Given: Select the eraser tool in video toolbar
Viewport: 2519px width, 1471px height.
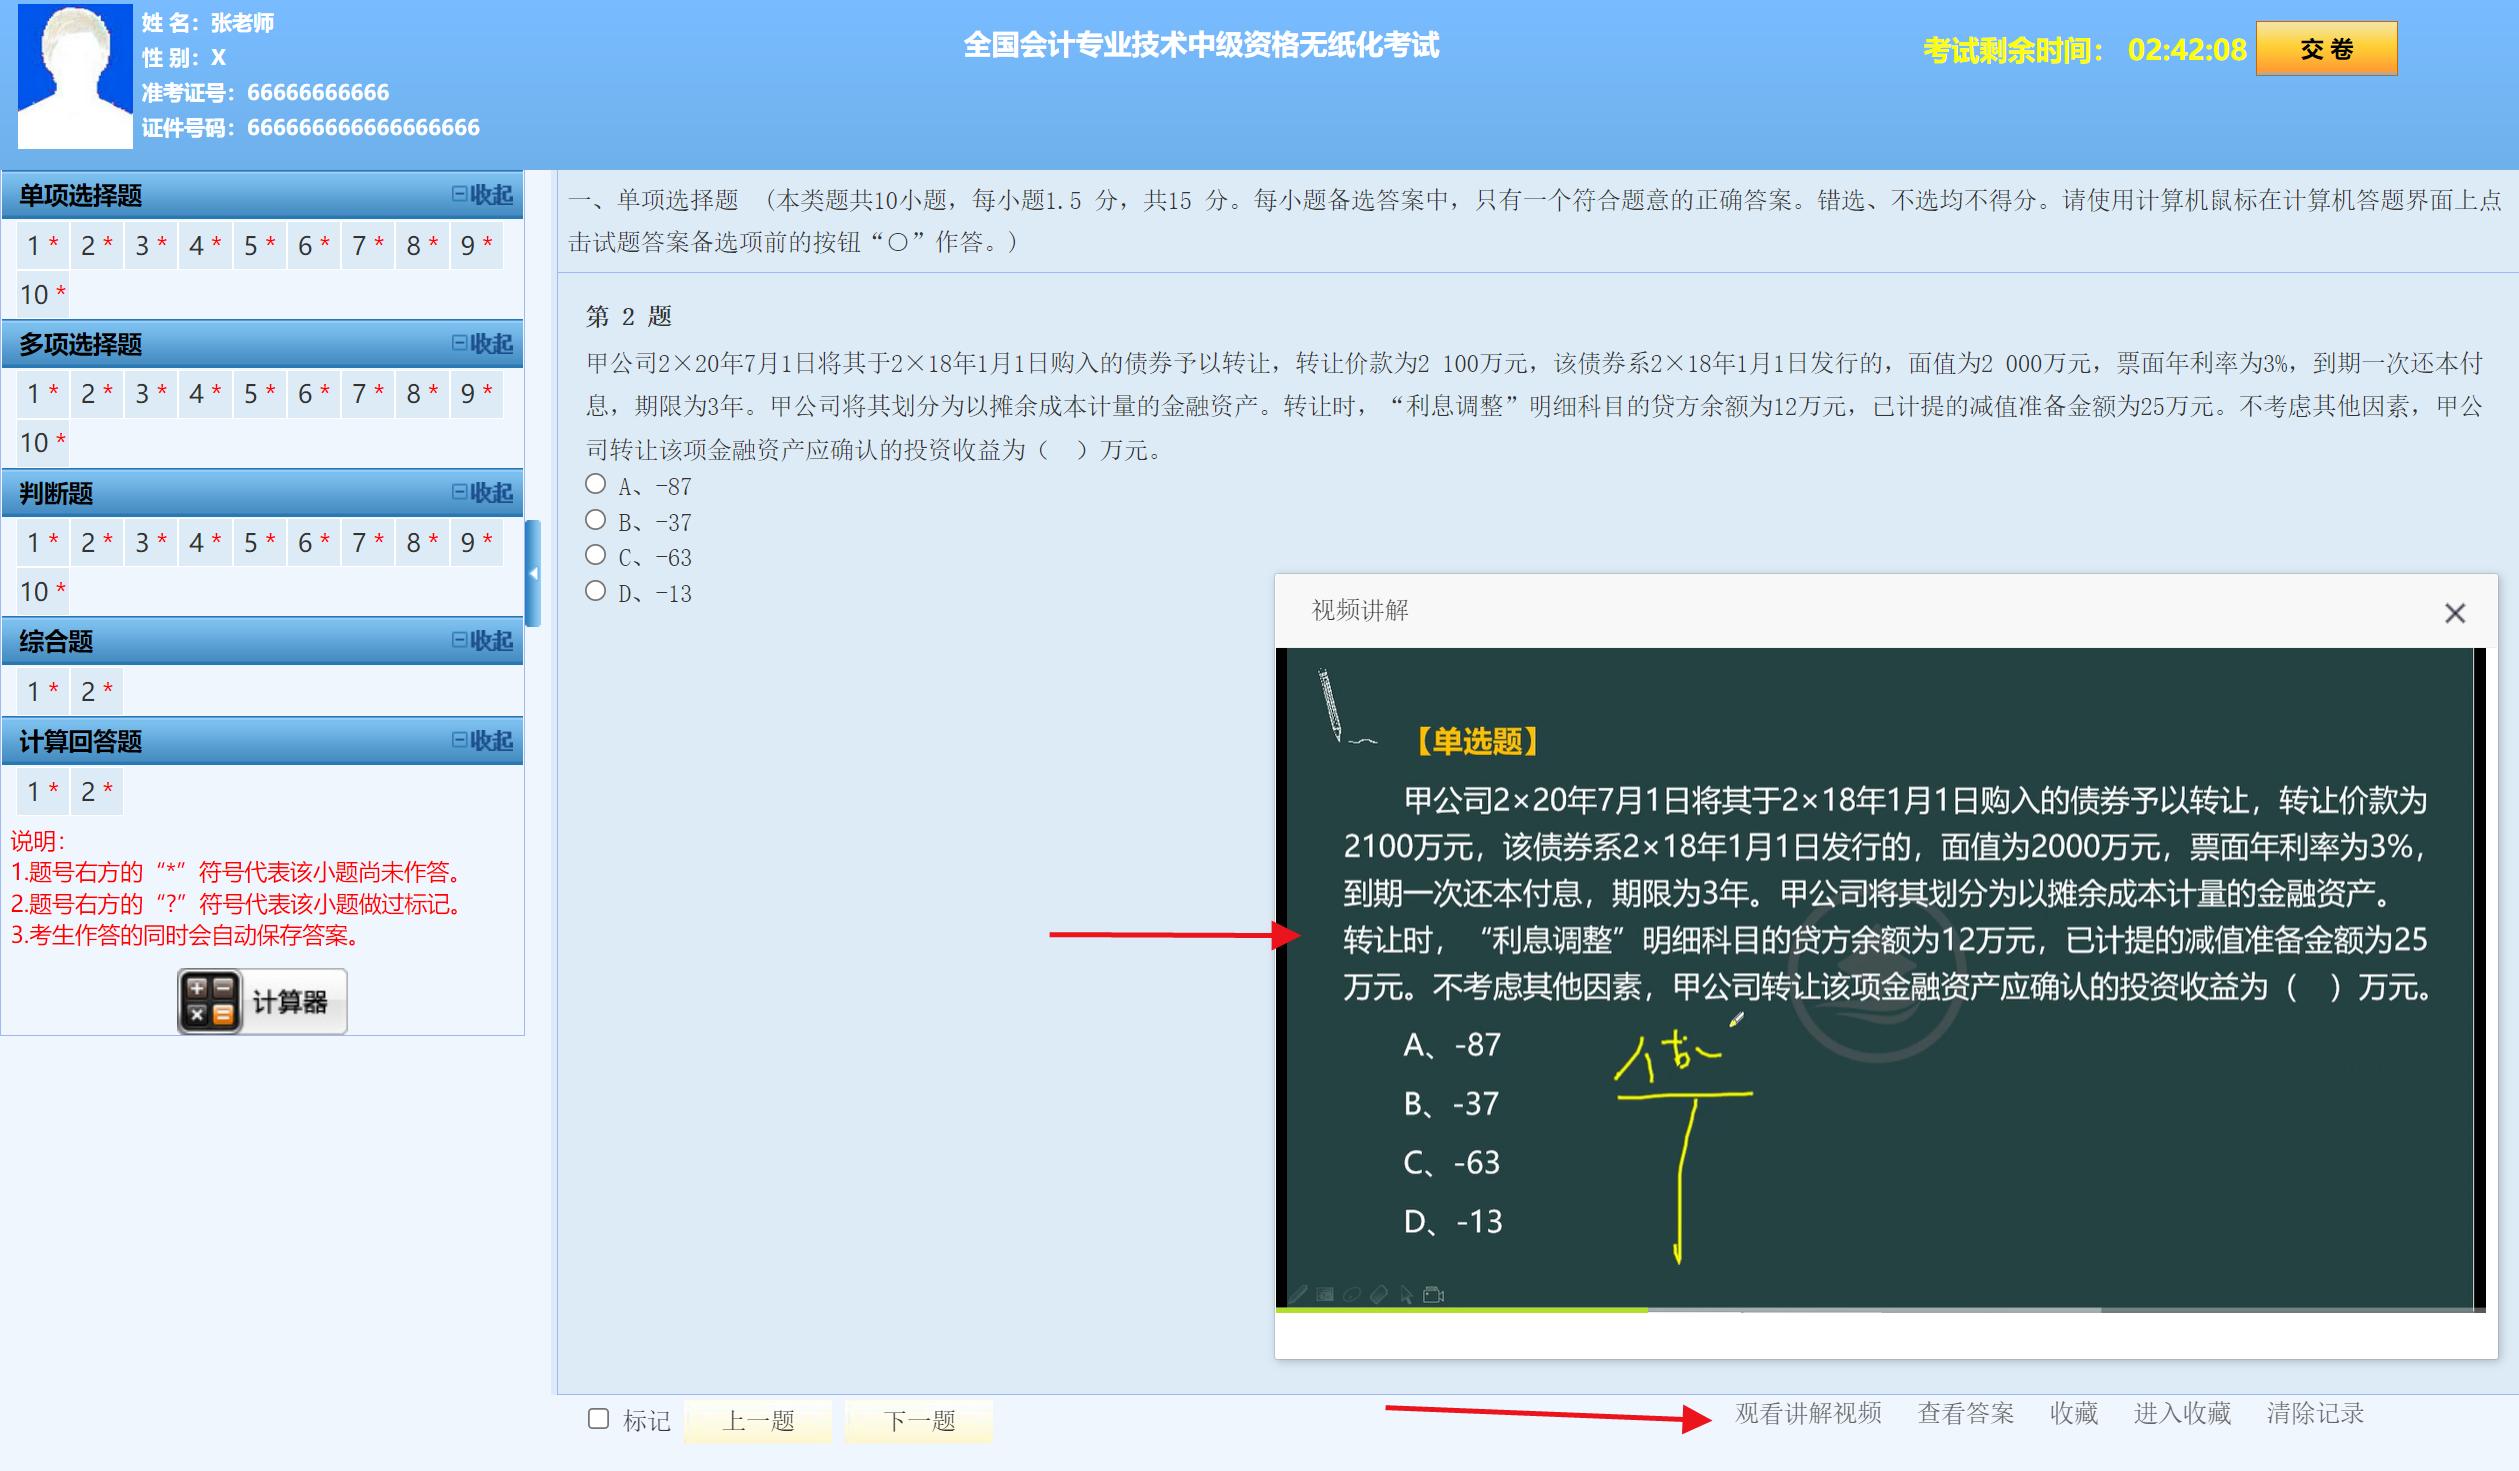Looking at the screenshot, I should tap(1378, 1294).
